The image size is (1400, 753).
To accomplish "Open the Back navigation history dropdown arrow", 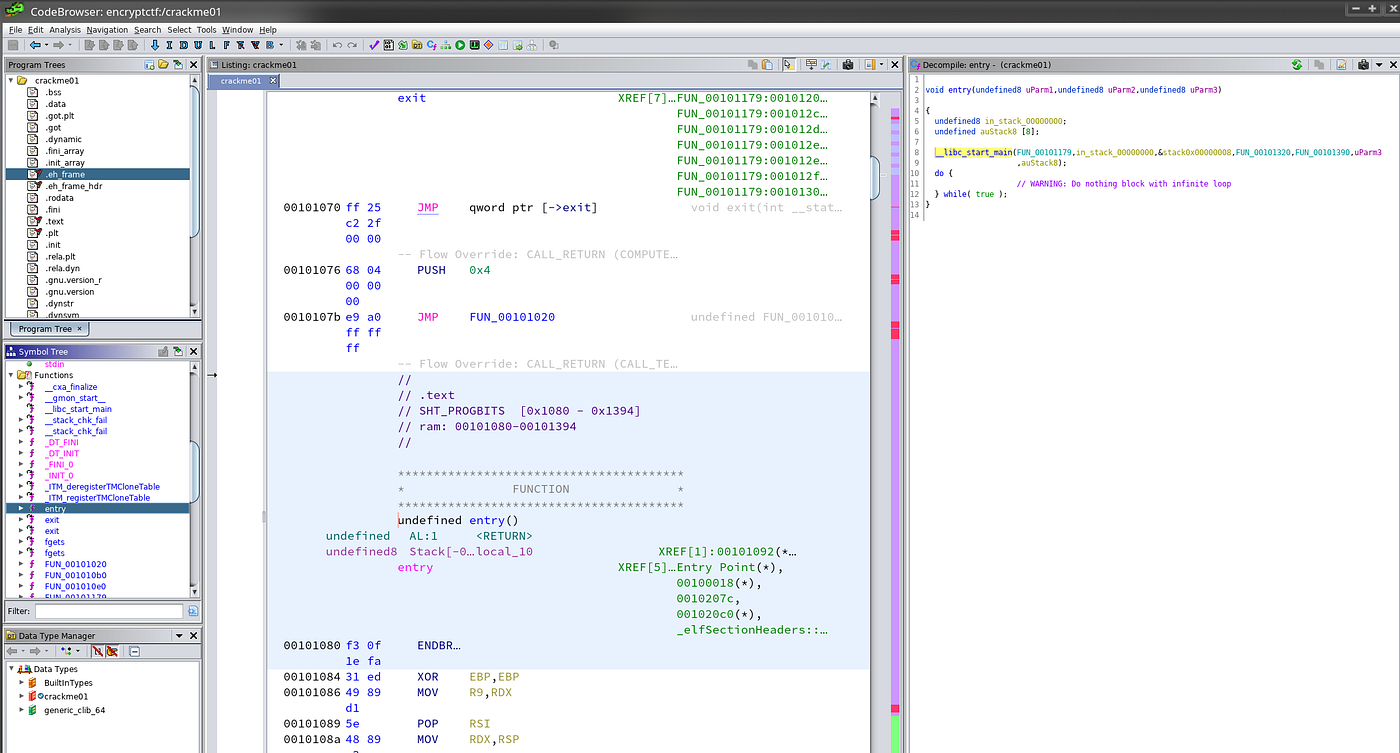I will [x=47, y=45].
